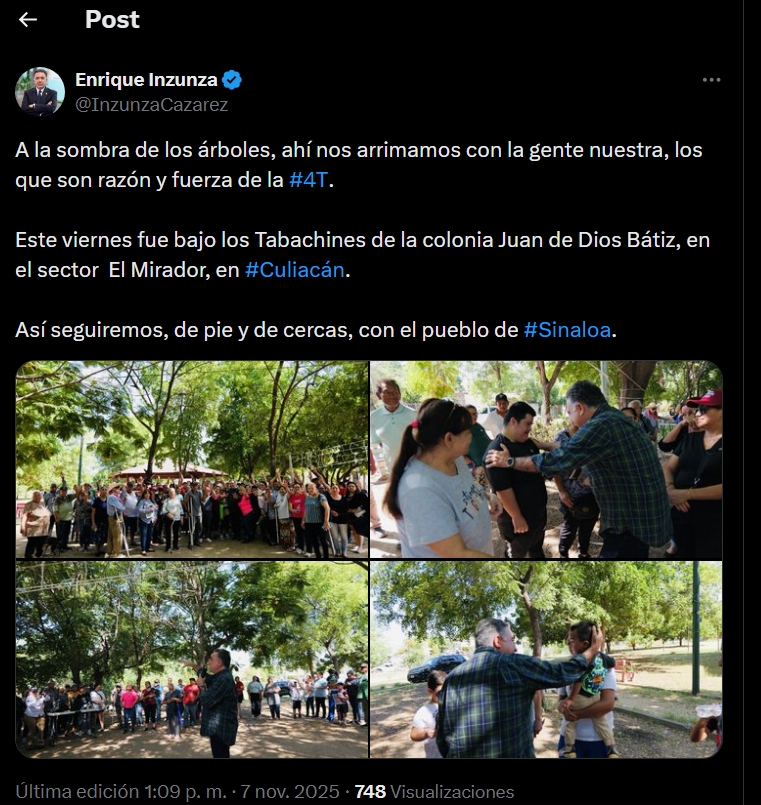Viewport: 761px width, 805px height.
Task: Open Enrique Inzunza's profile avatar
Action: [40, 92]
